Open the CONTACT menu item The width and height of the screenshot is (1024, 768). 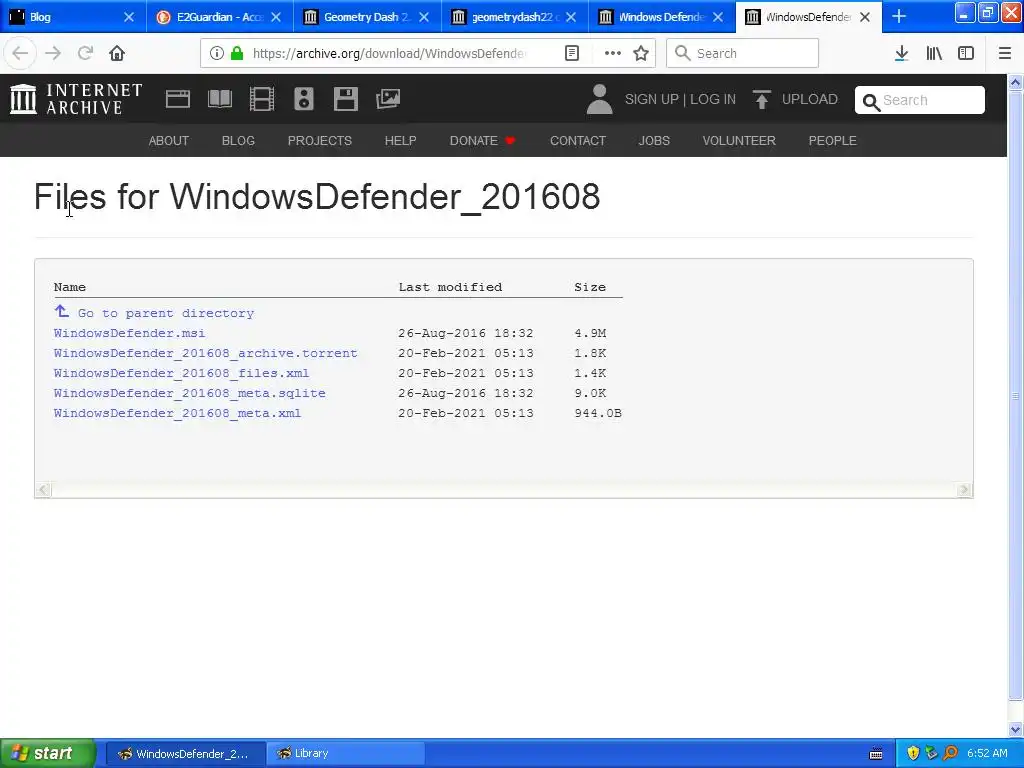pyautogui.click(x=578, y=140)
